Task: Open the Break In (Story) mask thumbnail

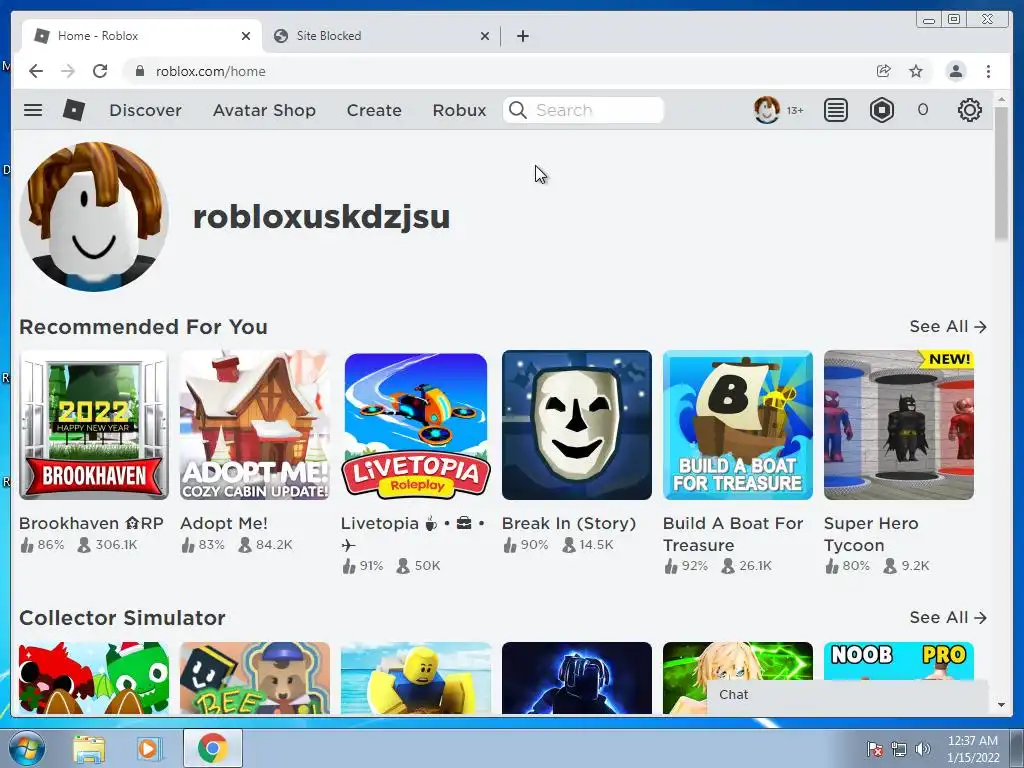Action: click(x=577, y=425)
